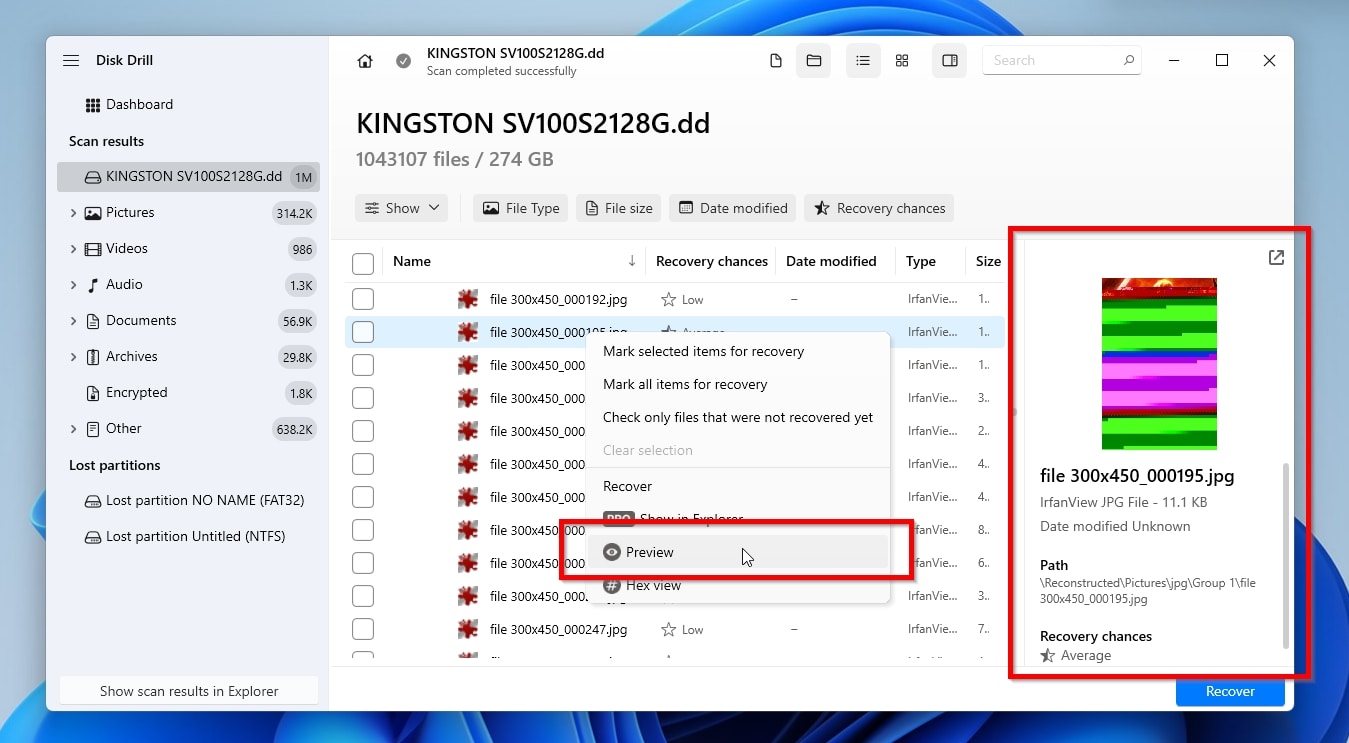Check the box on the row just above 300x450_000247.jpg
Image resolution: width=1349 pixels, height=743 pixels.
click(363, 596)
